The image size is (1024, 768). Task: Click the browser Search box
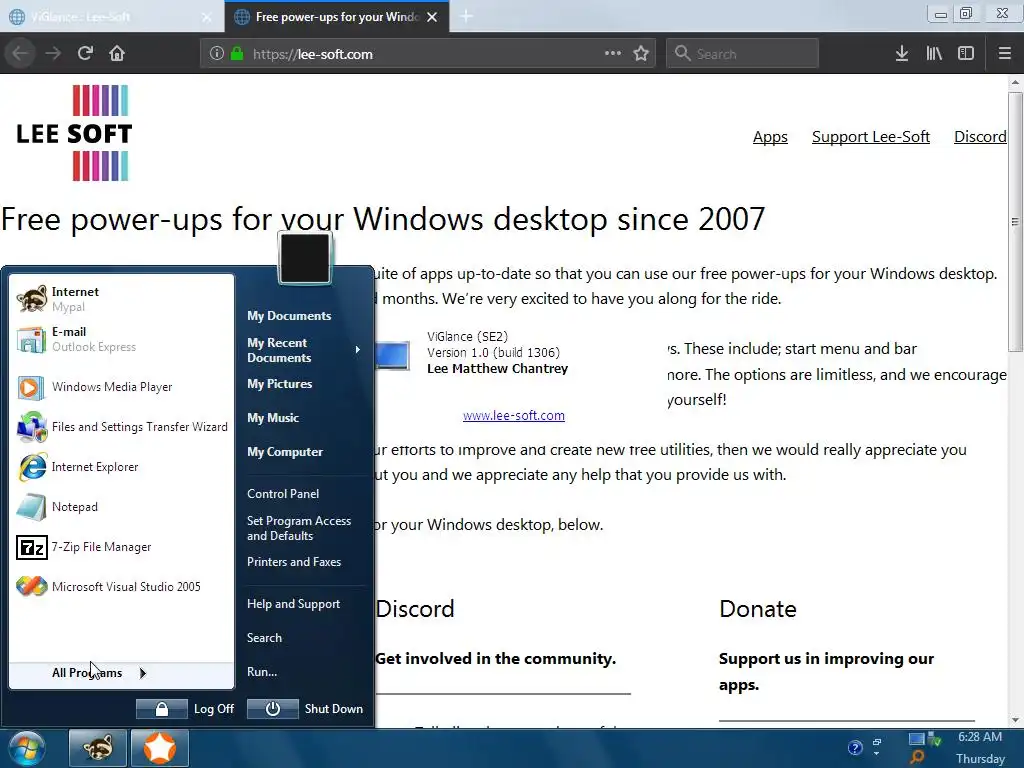point(743,54)
